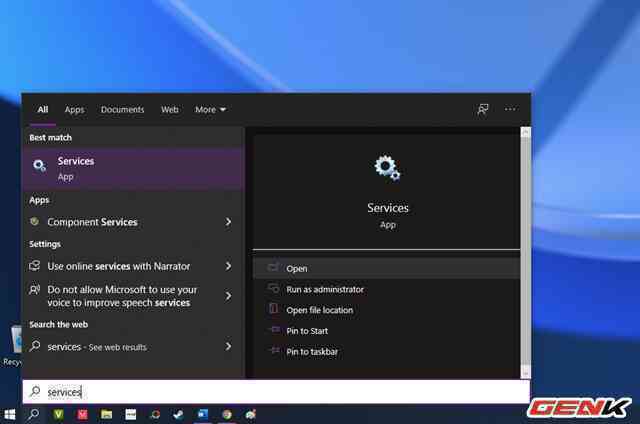Image resolution: width=640 pixels, height=424 pixels.
Task: Click the Services gear icon in best match
Action: click(x=39, y=165)
